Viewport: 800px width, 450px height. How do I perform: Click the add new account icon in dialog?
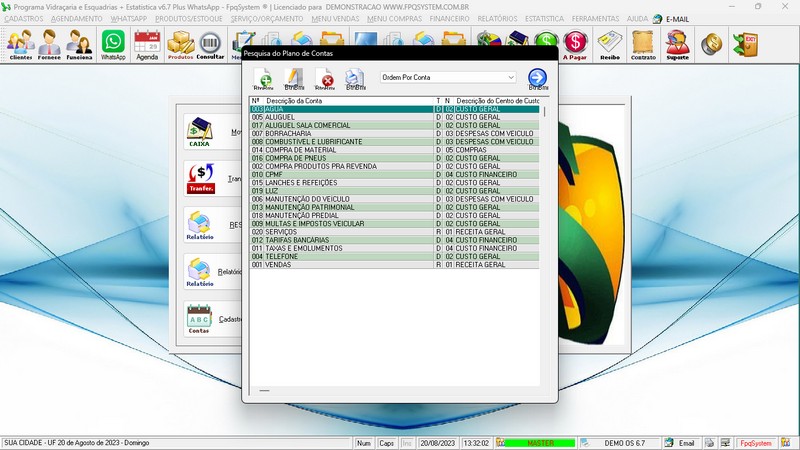point(263,79)
